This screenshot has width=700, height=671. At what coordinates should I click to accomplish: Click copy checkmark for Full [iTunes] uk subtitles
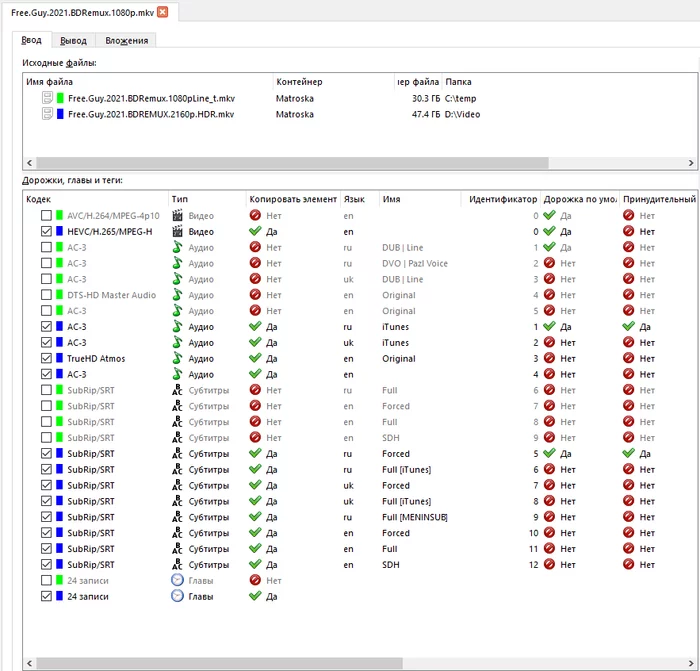coord(255,501)
